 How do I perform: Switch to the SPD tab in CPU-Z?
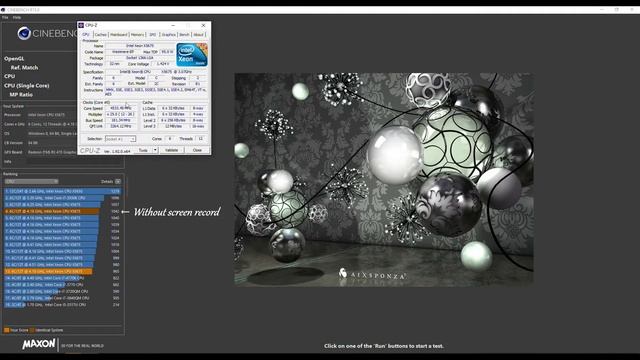coord(153,35)
